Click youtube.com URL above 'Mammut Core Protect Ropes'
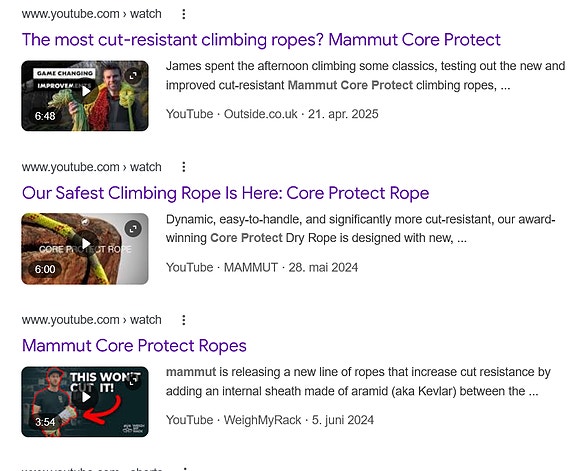This screenshot has height=471, width=575. [91, 320]
